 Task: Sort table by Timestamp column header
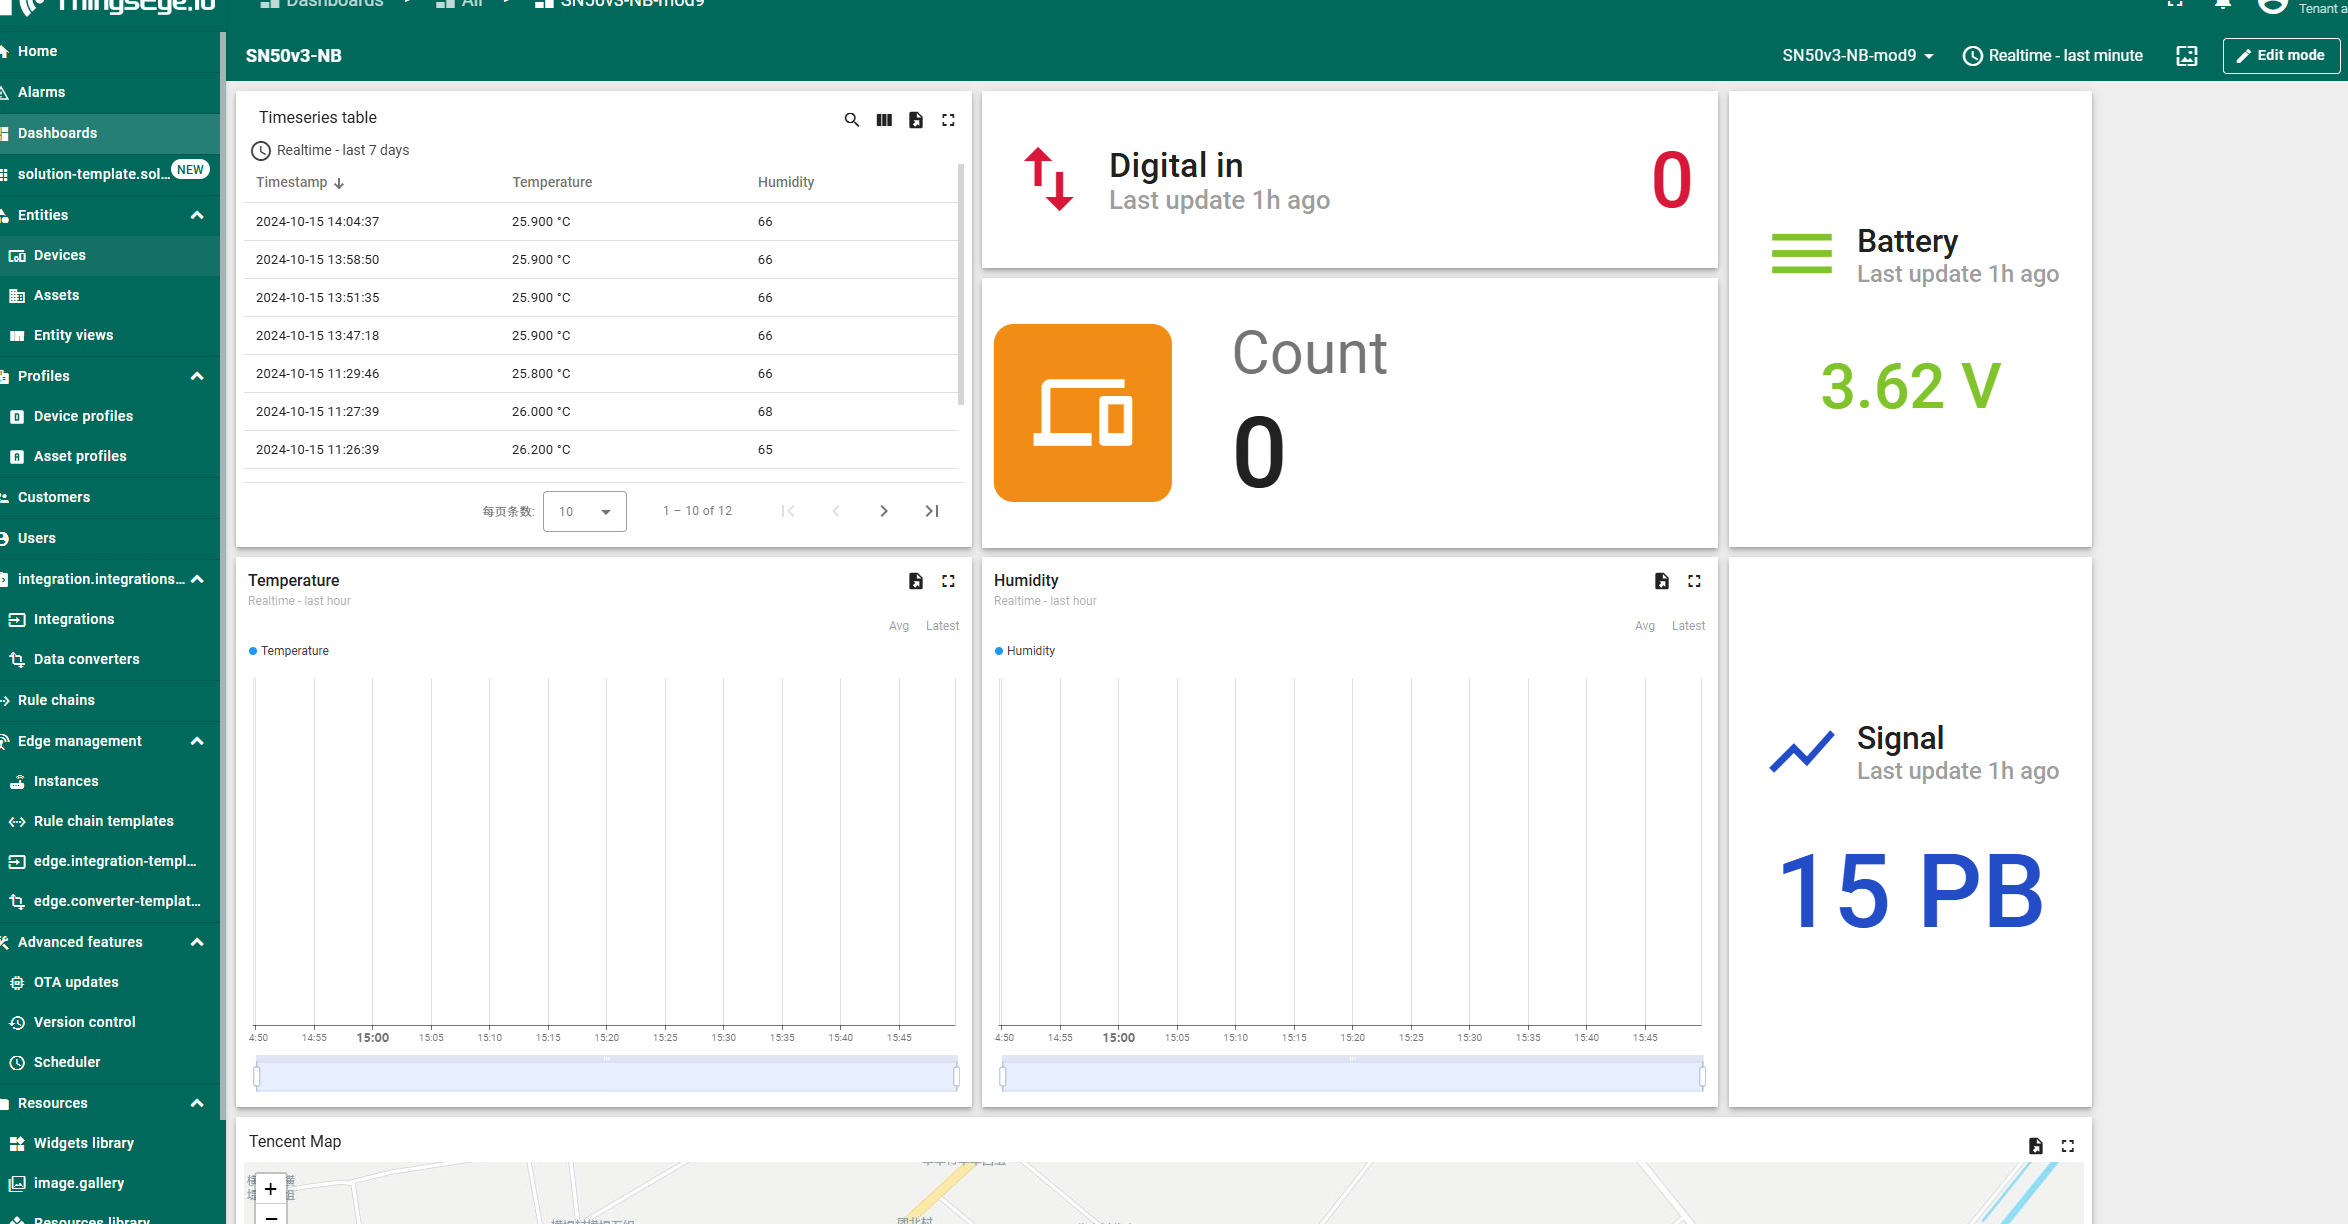(x=292, y=182)
